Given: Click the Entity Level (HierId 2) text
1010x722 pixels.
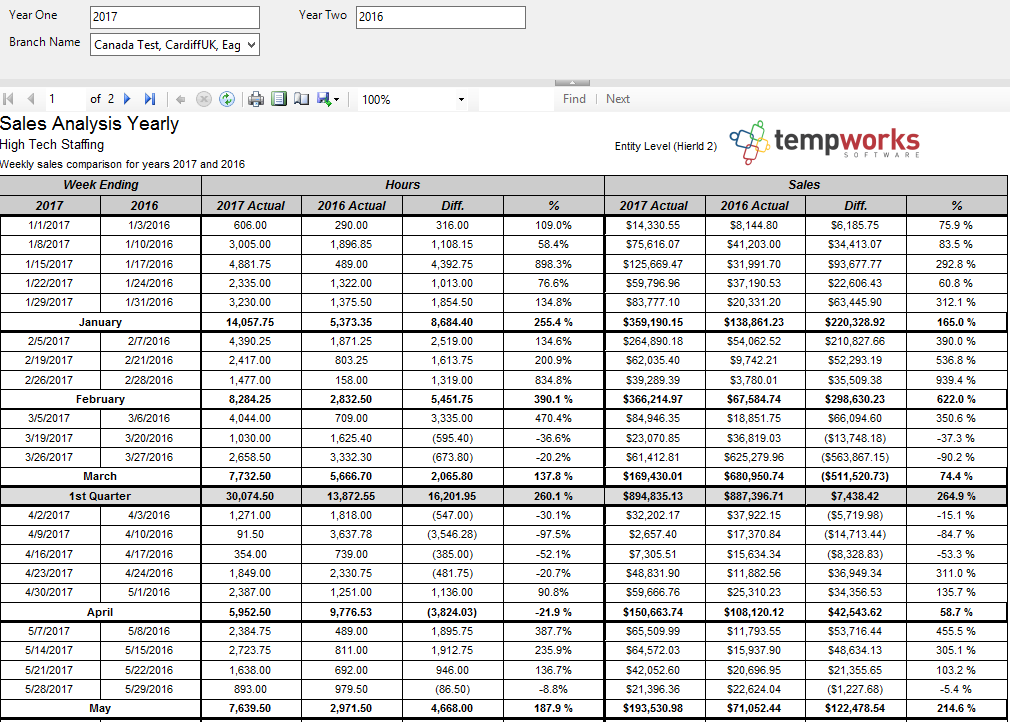Looking at the screenshot, I should pyautogui.click(x=665, y=146).
